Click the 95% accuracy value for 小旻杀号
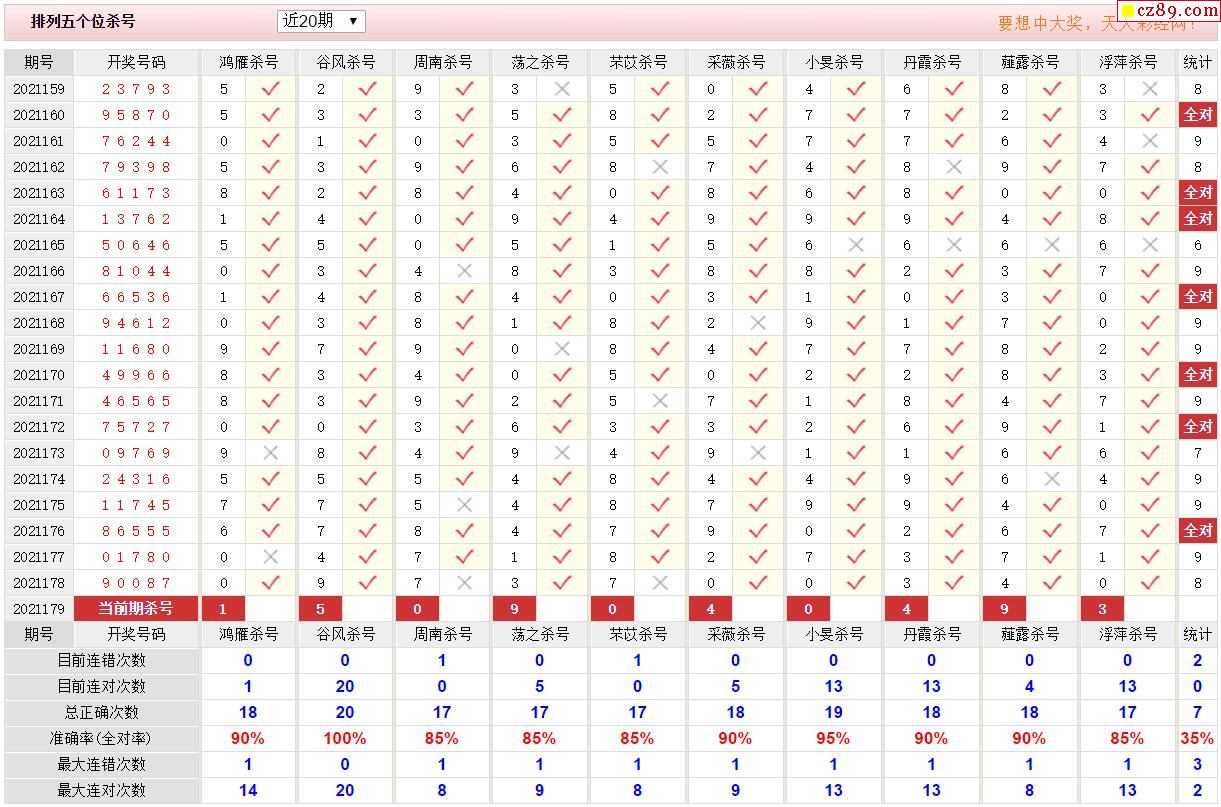This screenshot has height=807, width=1221. coord(833,738)
